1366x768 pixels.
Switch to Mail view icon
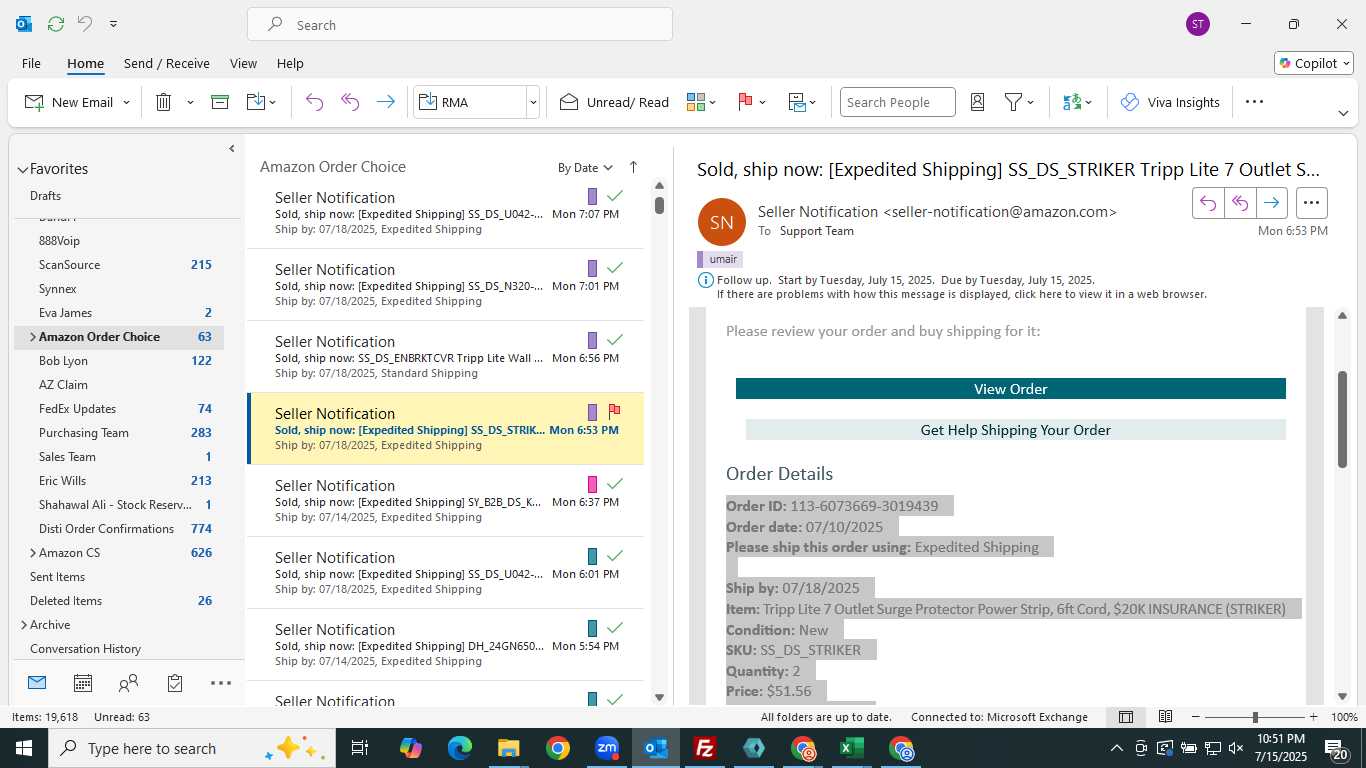click(37, 683)
